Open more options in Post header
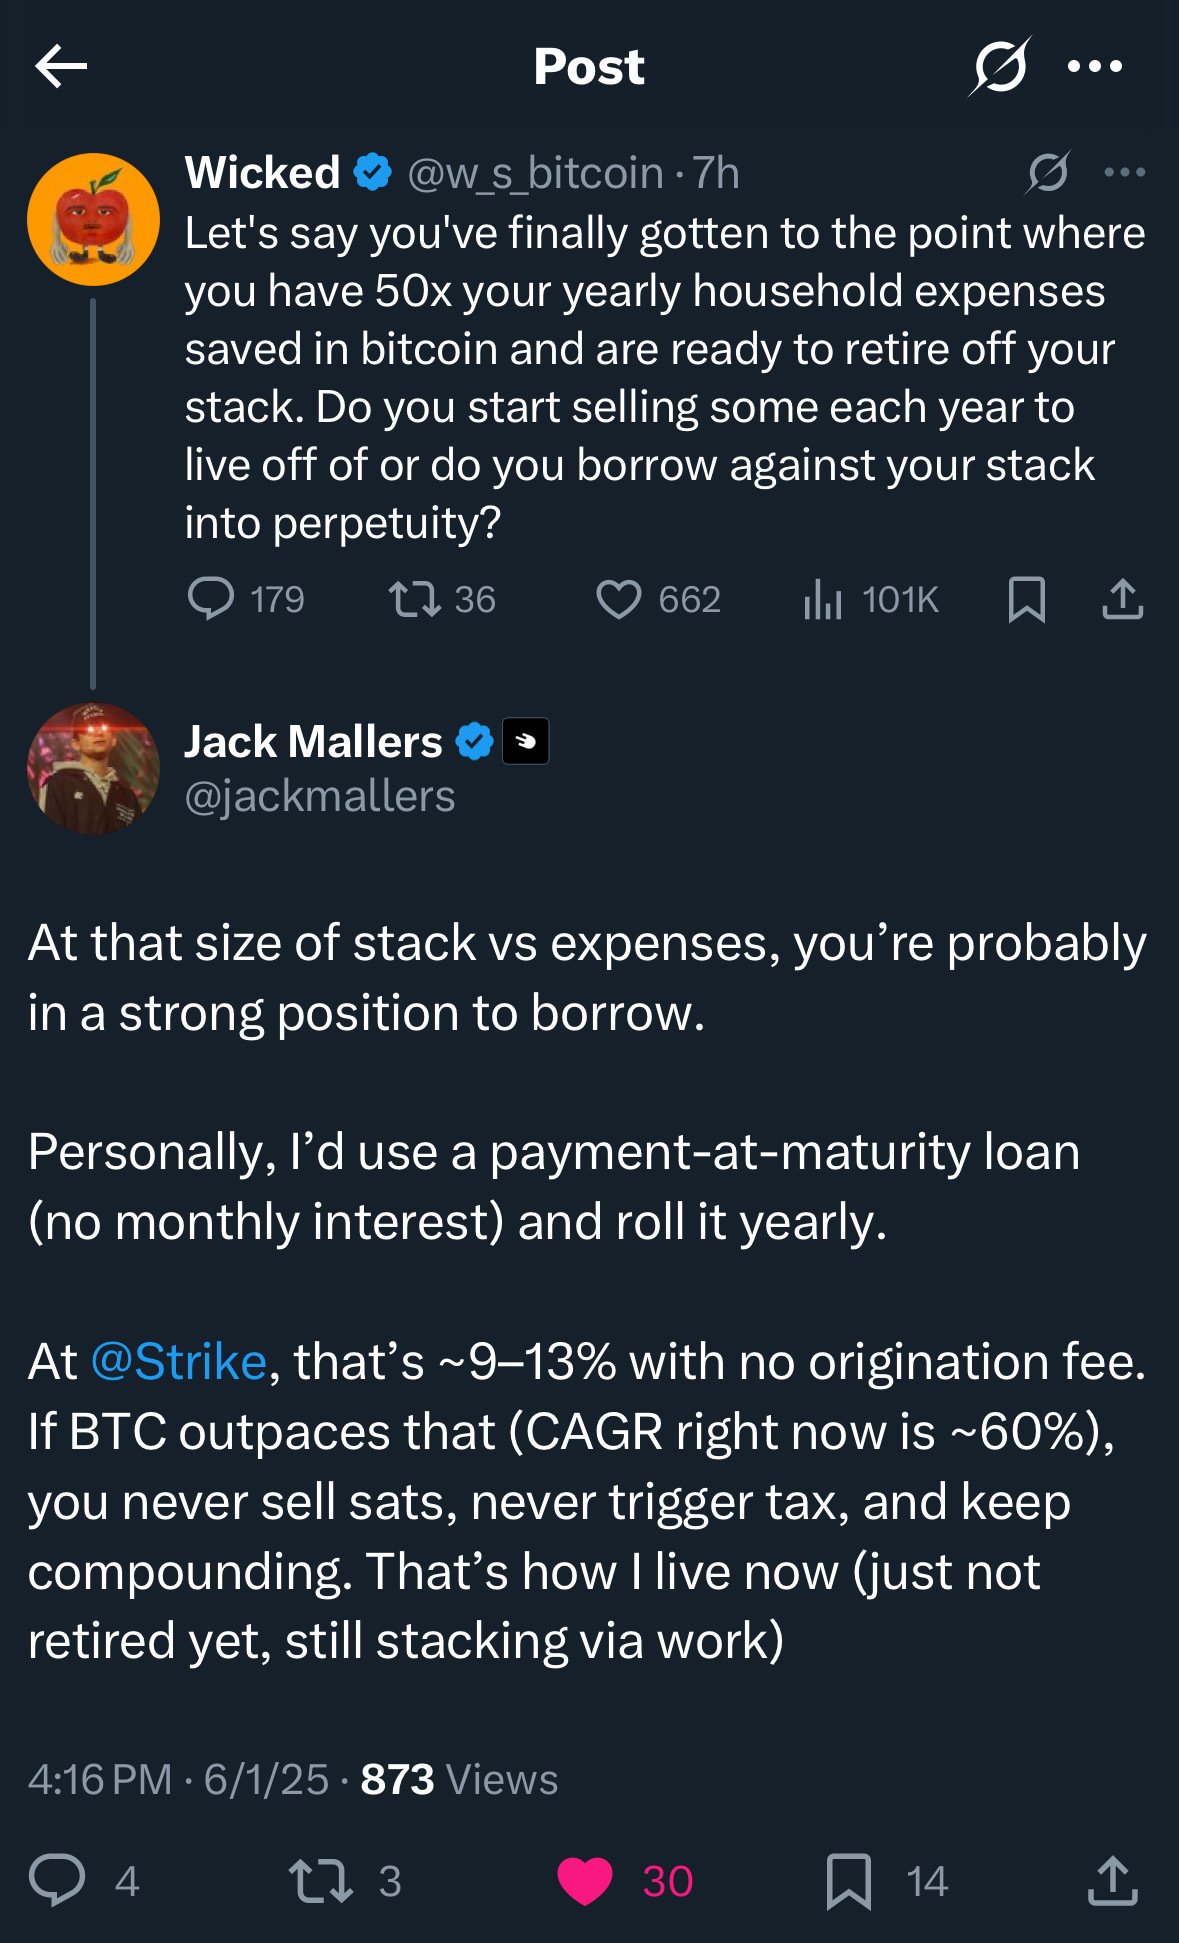The image size is (1179, 1943). (1095, 67)
